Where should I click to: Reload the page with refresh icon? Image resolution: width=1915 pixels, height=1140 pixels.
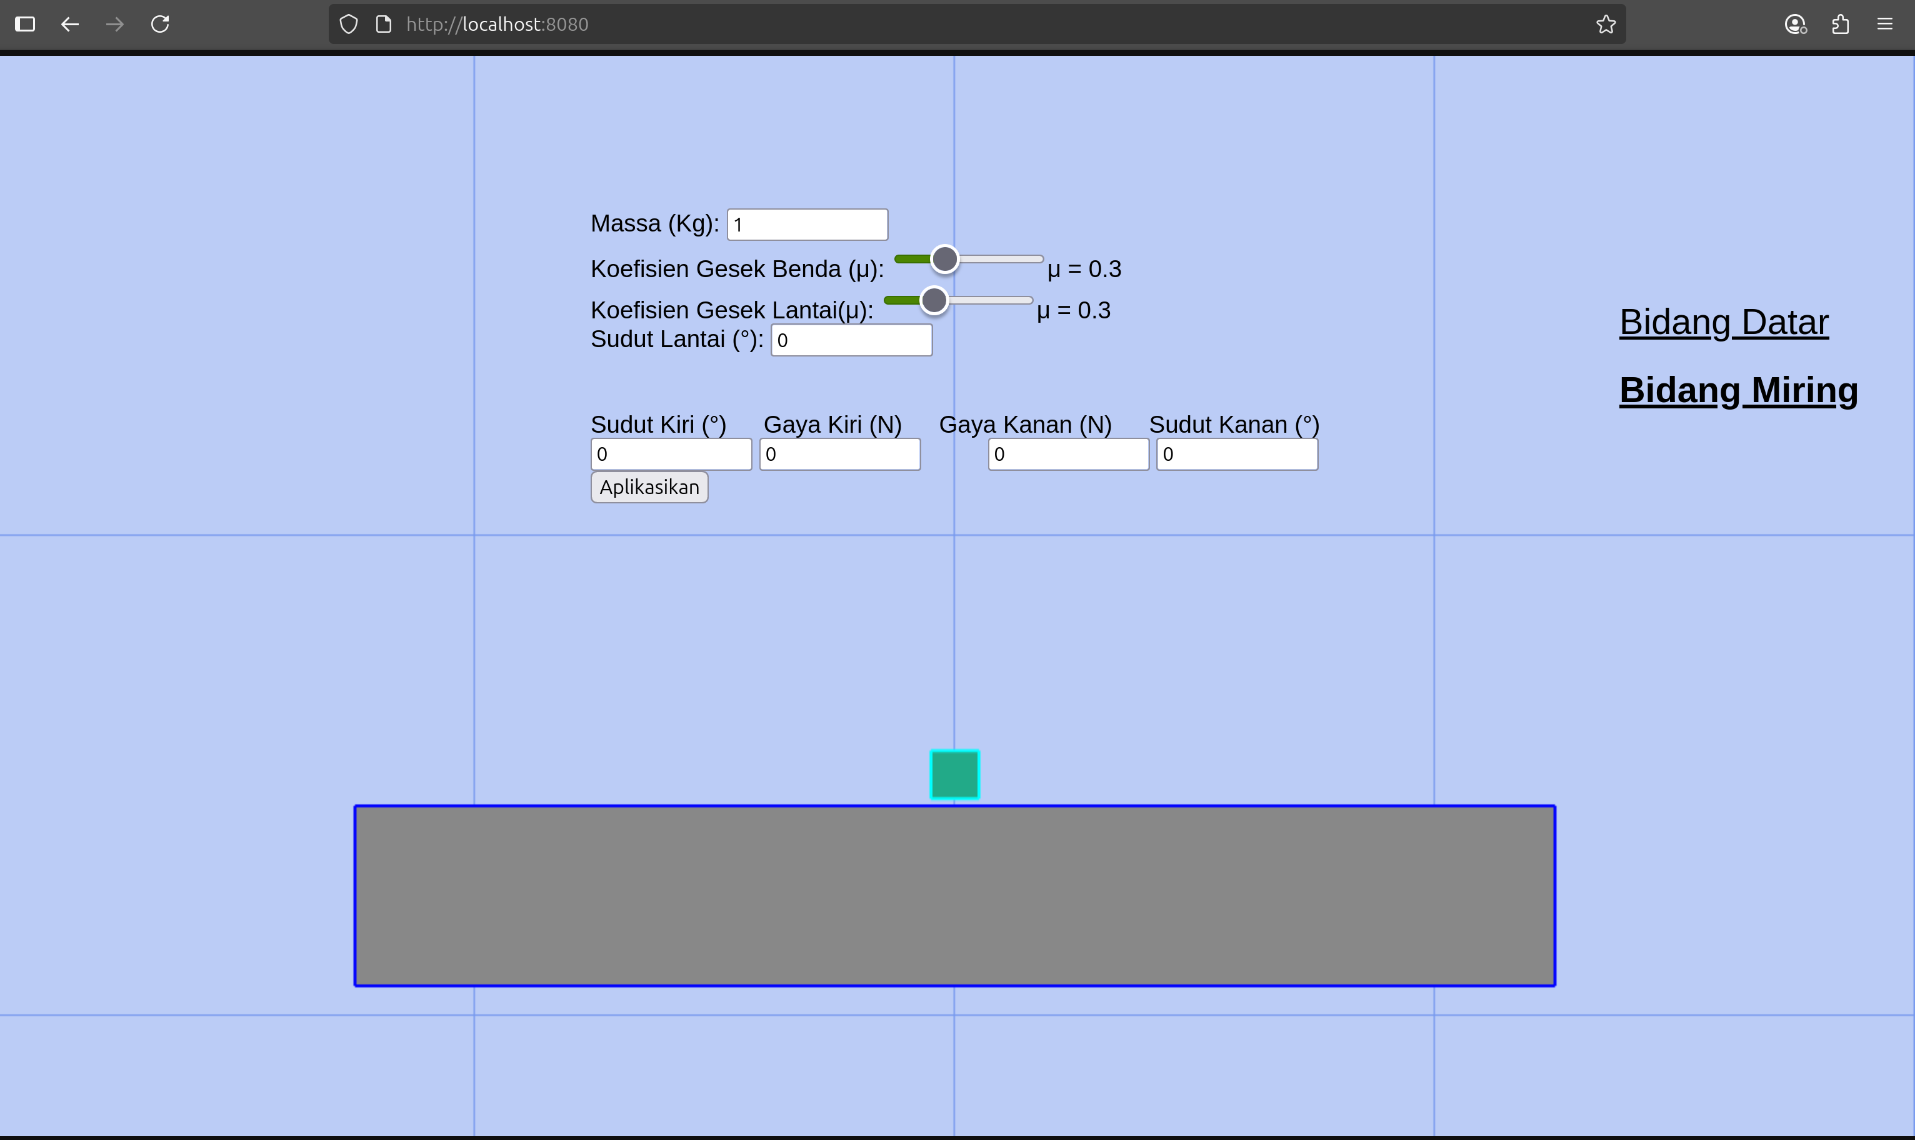(160, 24)
